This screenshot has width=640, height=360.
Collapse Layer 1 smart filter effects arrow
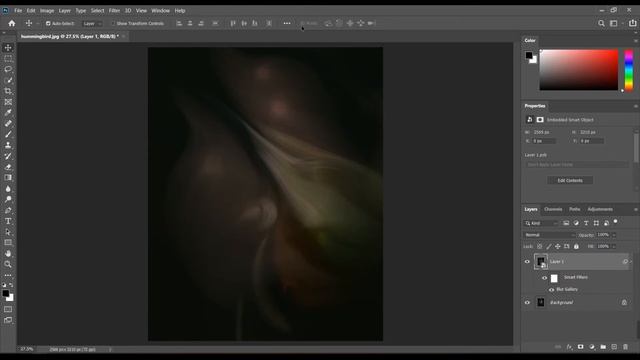click(x=631, y=262)
